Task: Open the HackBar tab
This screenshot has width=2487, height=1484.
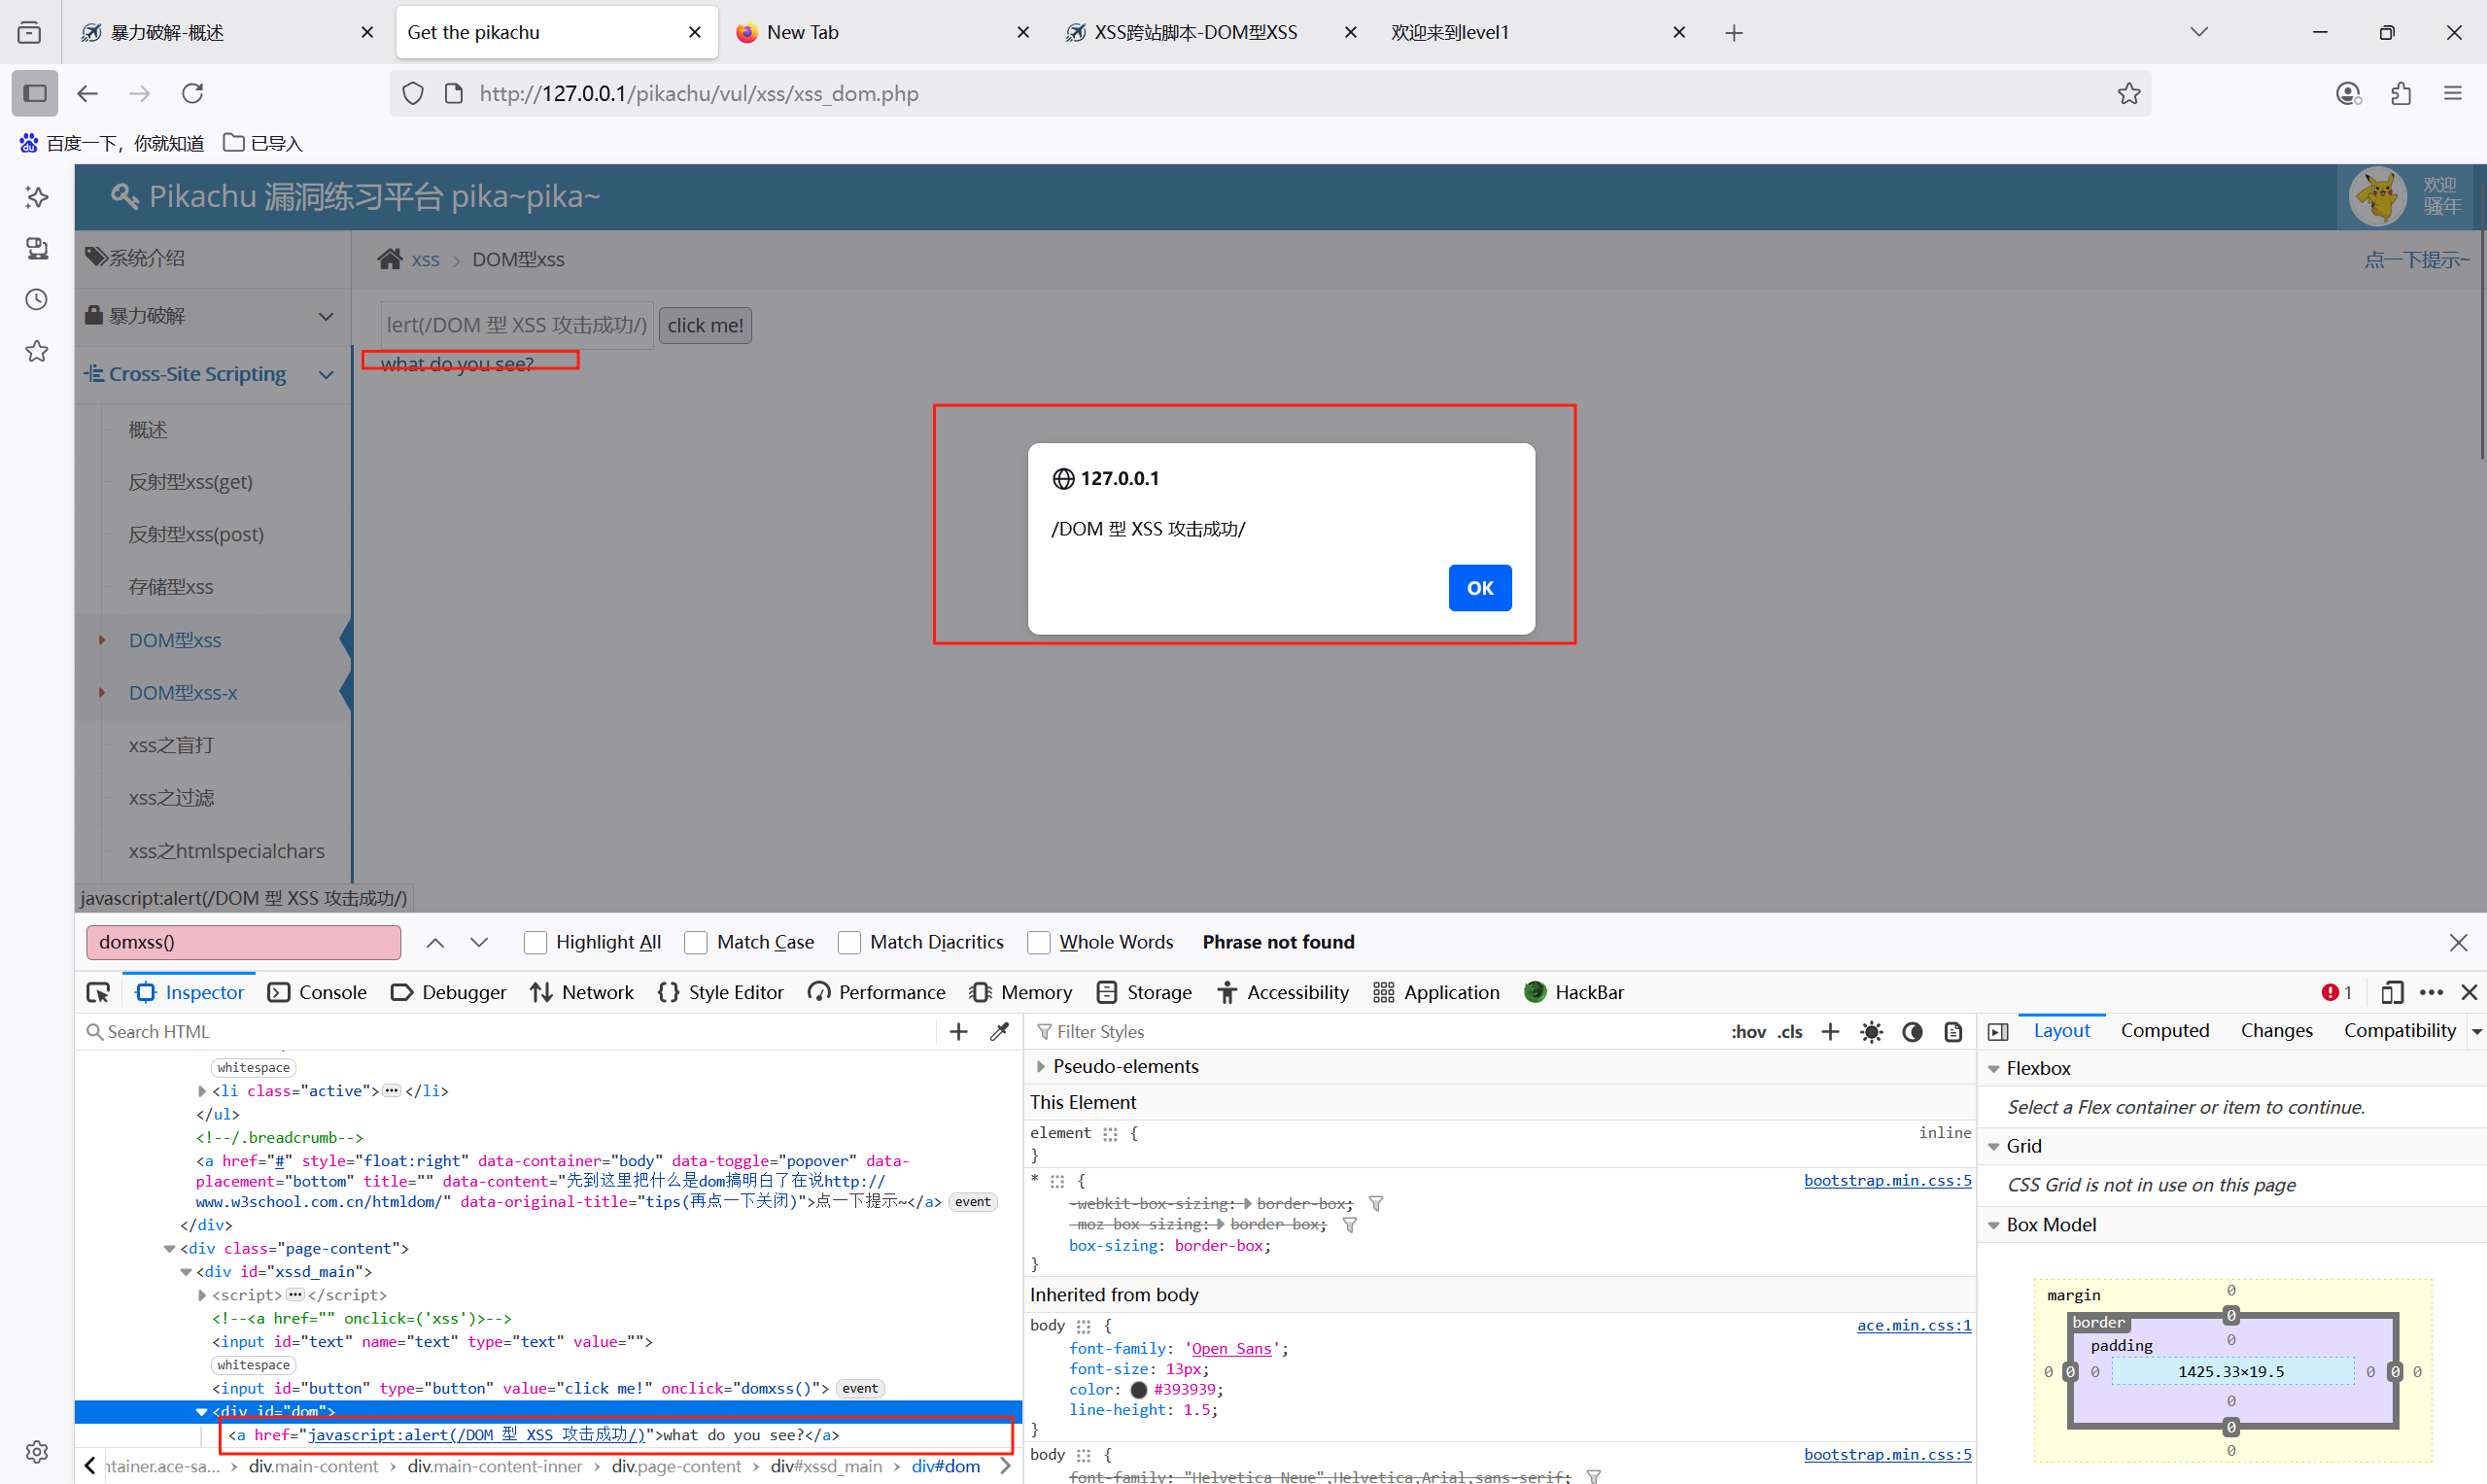Action: pyautogui.click(x=1574, y=992)
